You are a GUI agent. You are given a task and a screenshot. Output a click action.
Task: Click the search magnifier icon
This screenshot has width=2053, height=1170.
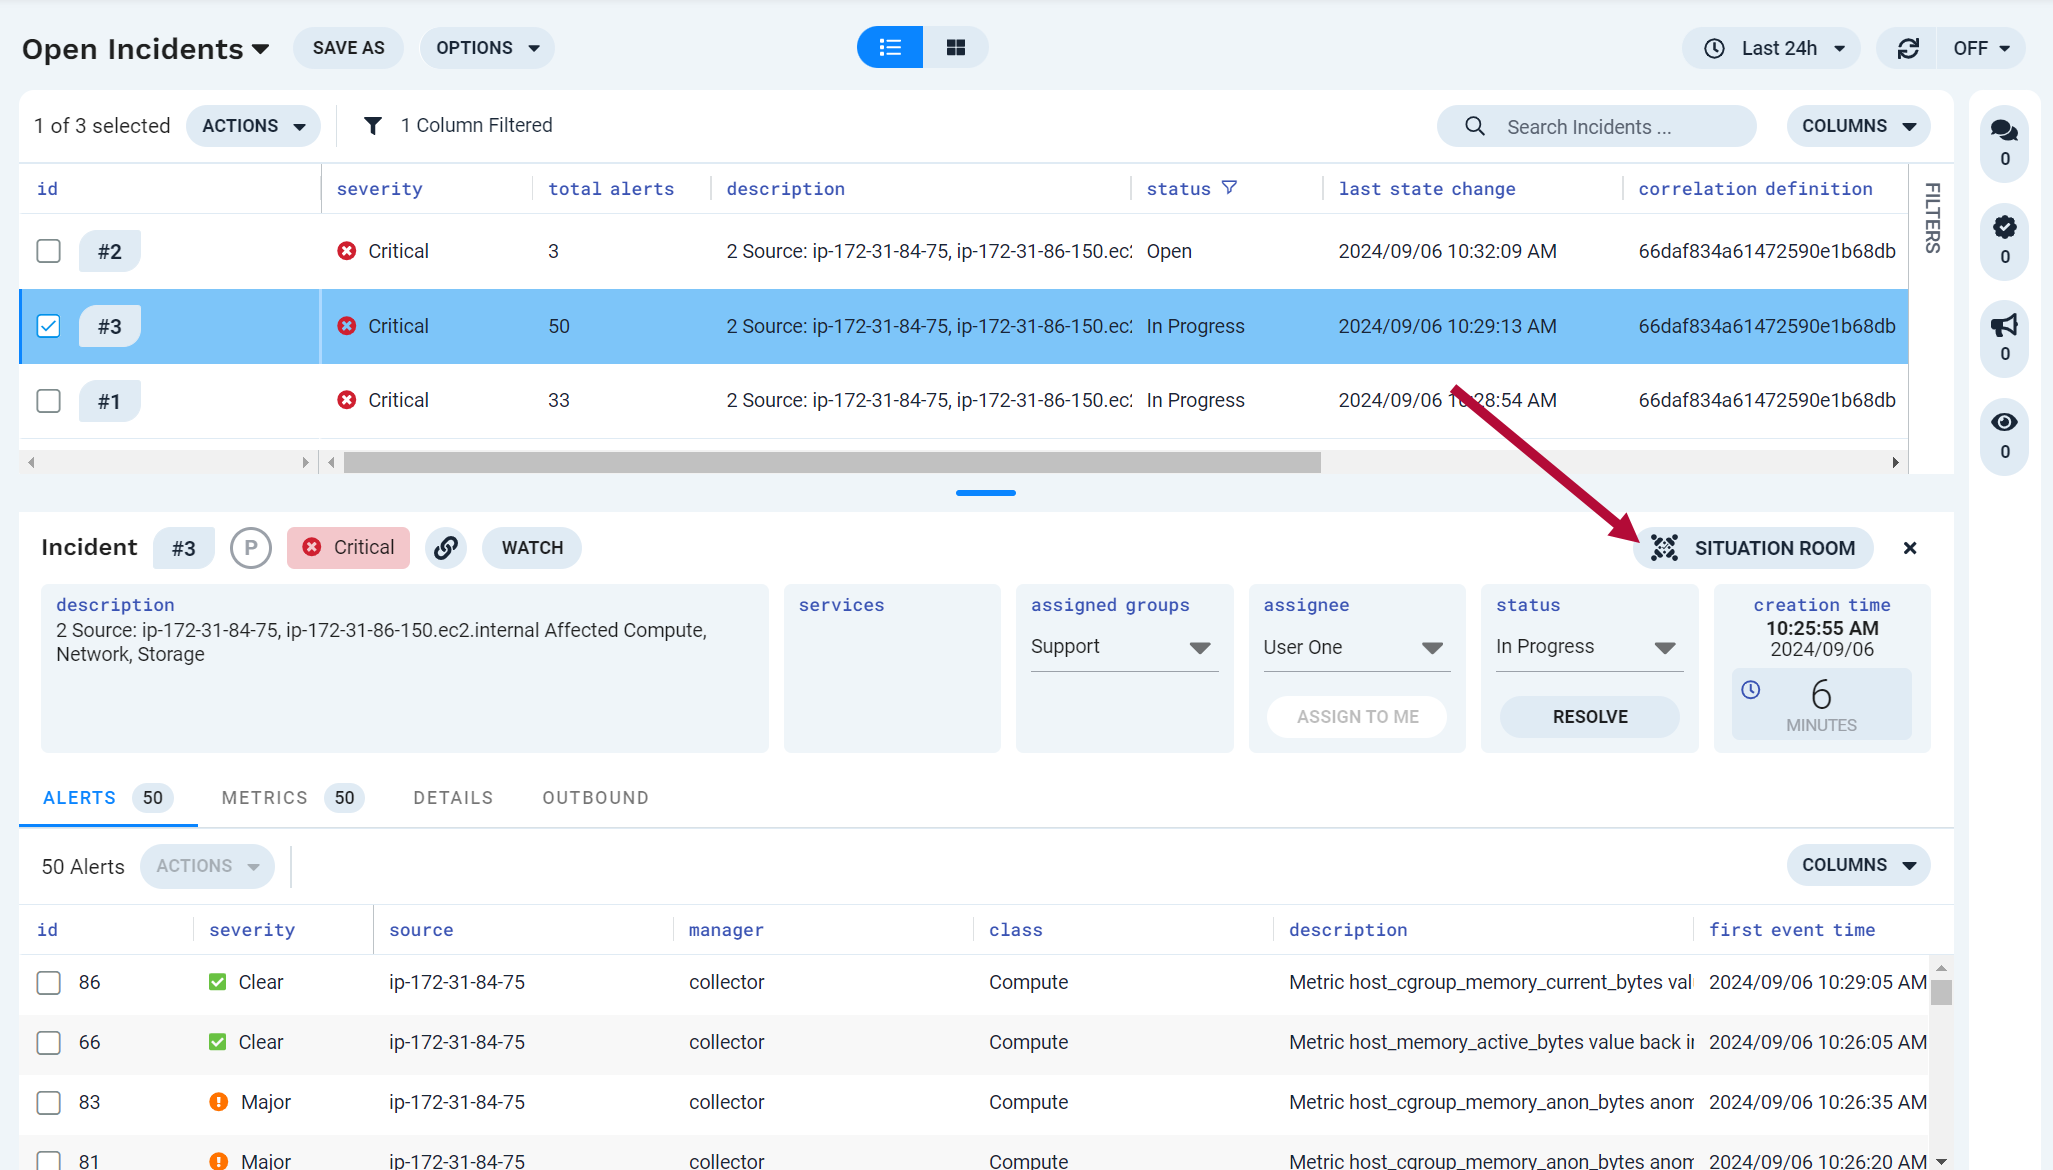(x=1475, y=126)
